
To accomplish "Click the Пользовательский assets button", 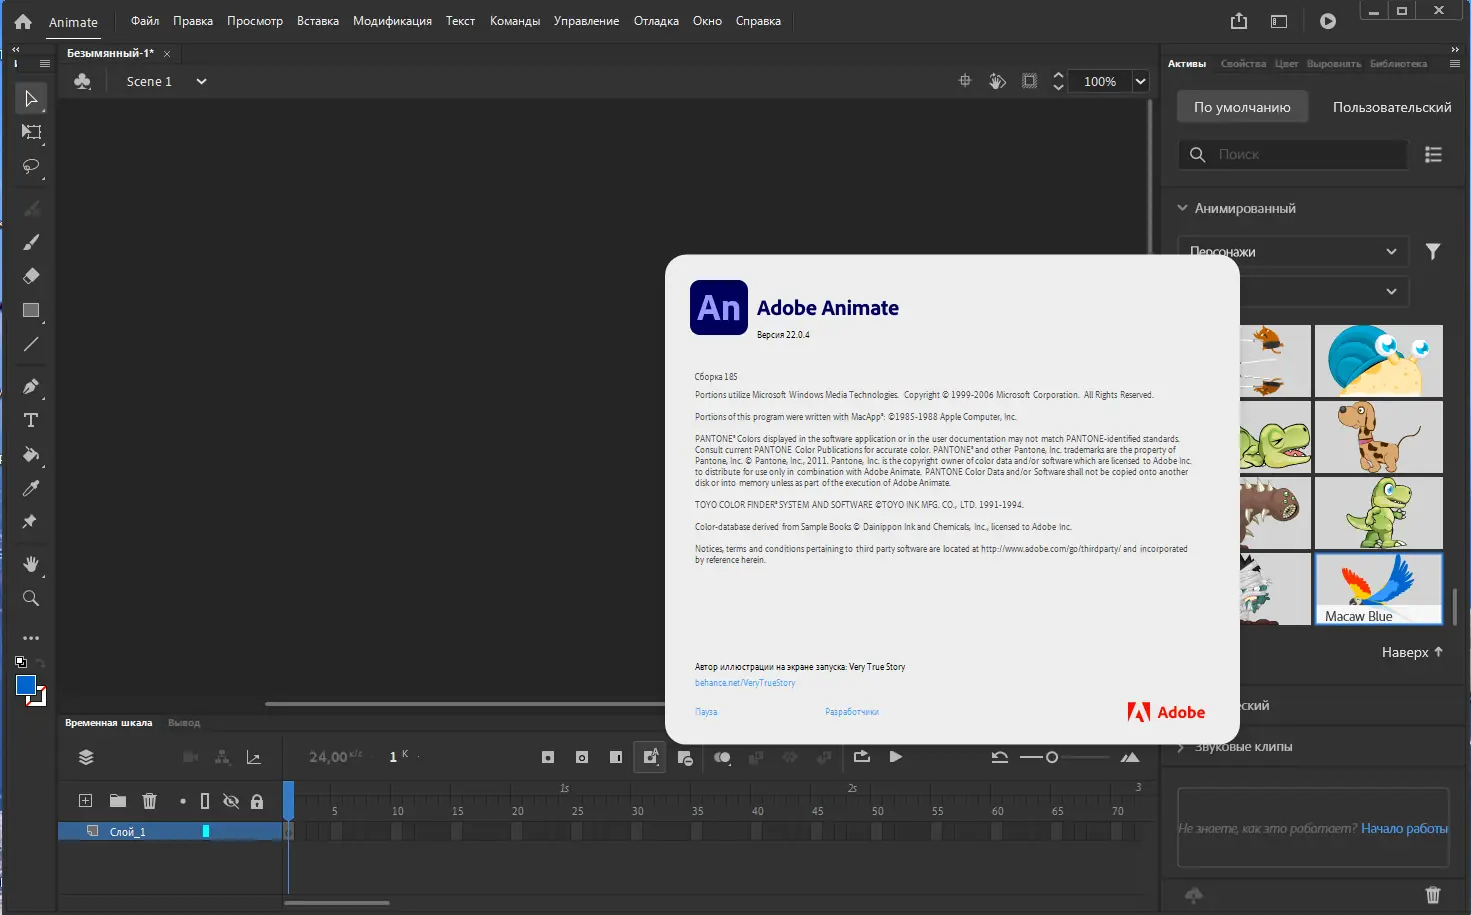I will (x=1390, y=106).
